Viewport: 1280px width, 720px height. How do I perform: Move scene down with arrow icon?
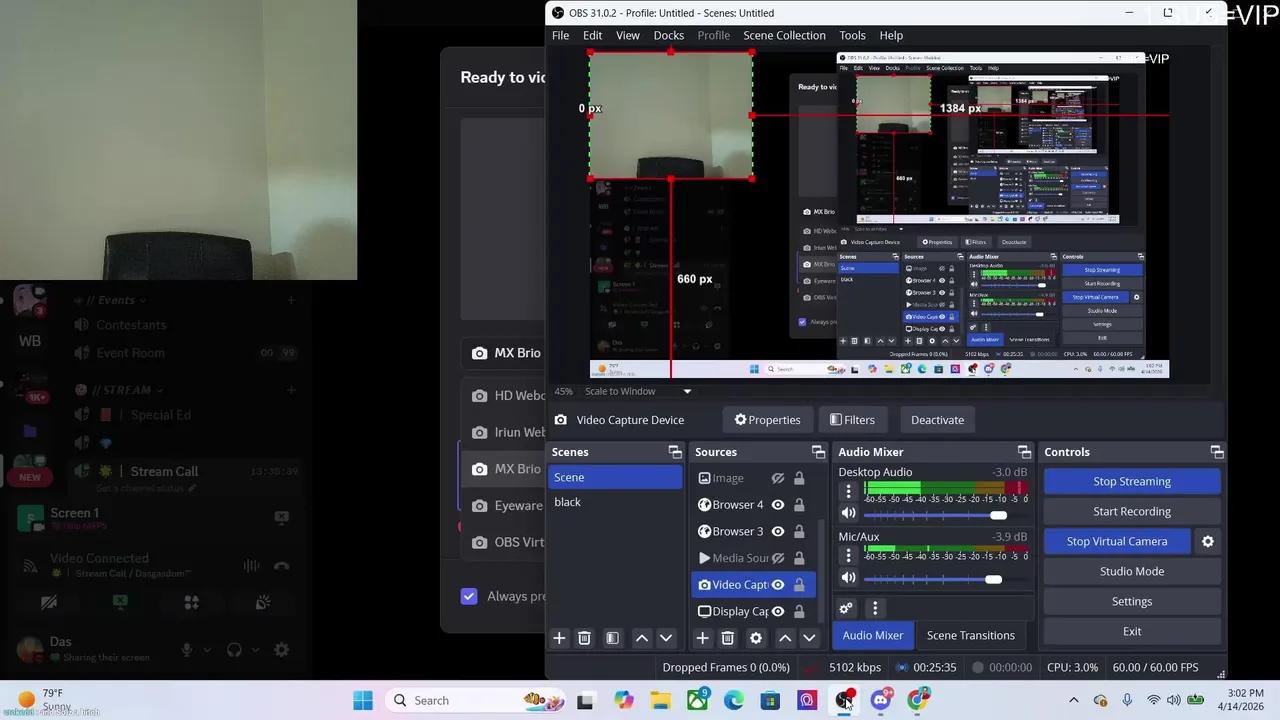click(x=666, y=638)
